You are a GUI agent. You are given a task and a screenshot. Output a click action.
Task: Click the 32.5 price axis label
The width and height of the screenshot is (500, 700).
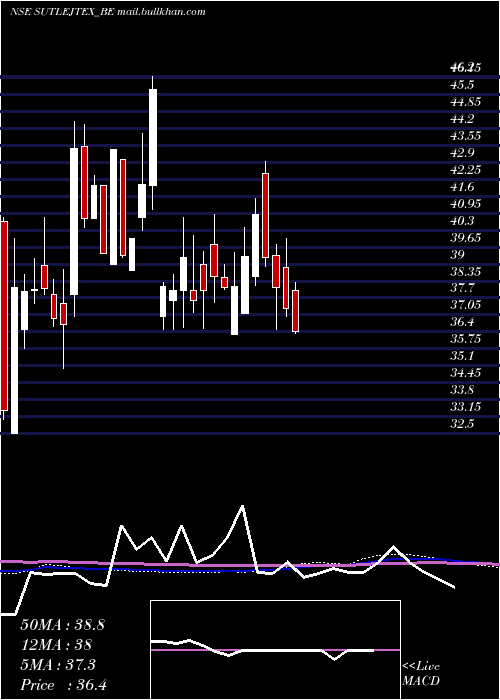click(462, 425)
